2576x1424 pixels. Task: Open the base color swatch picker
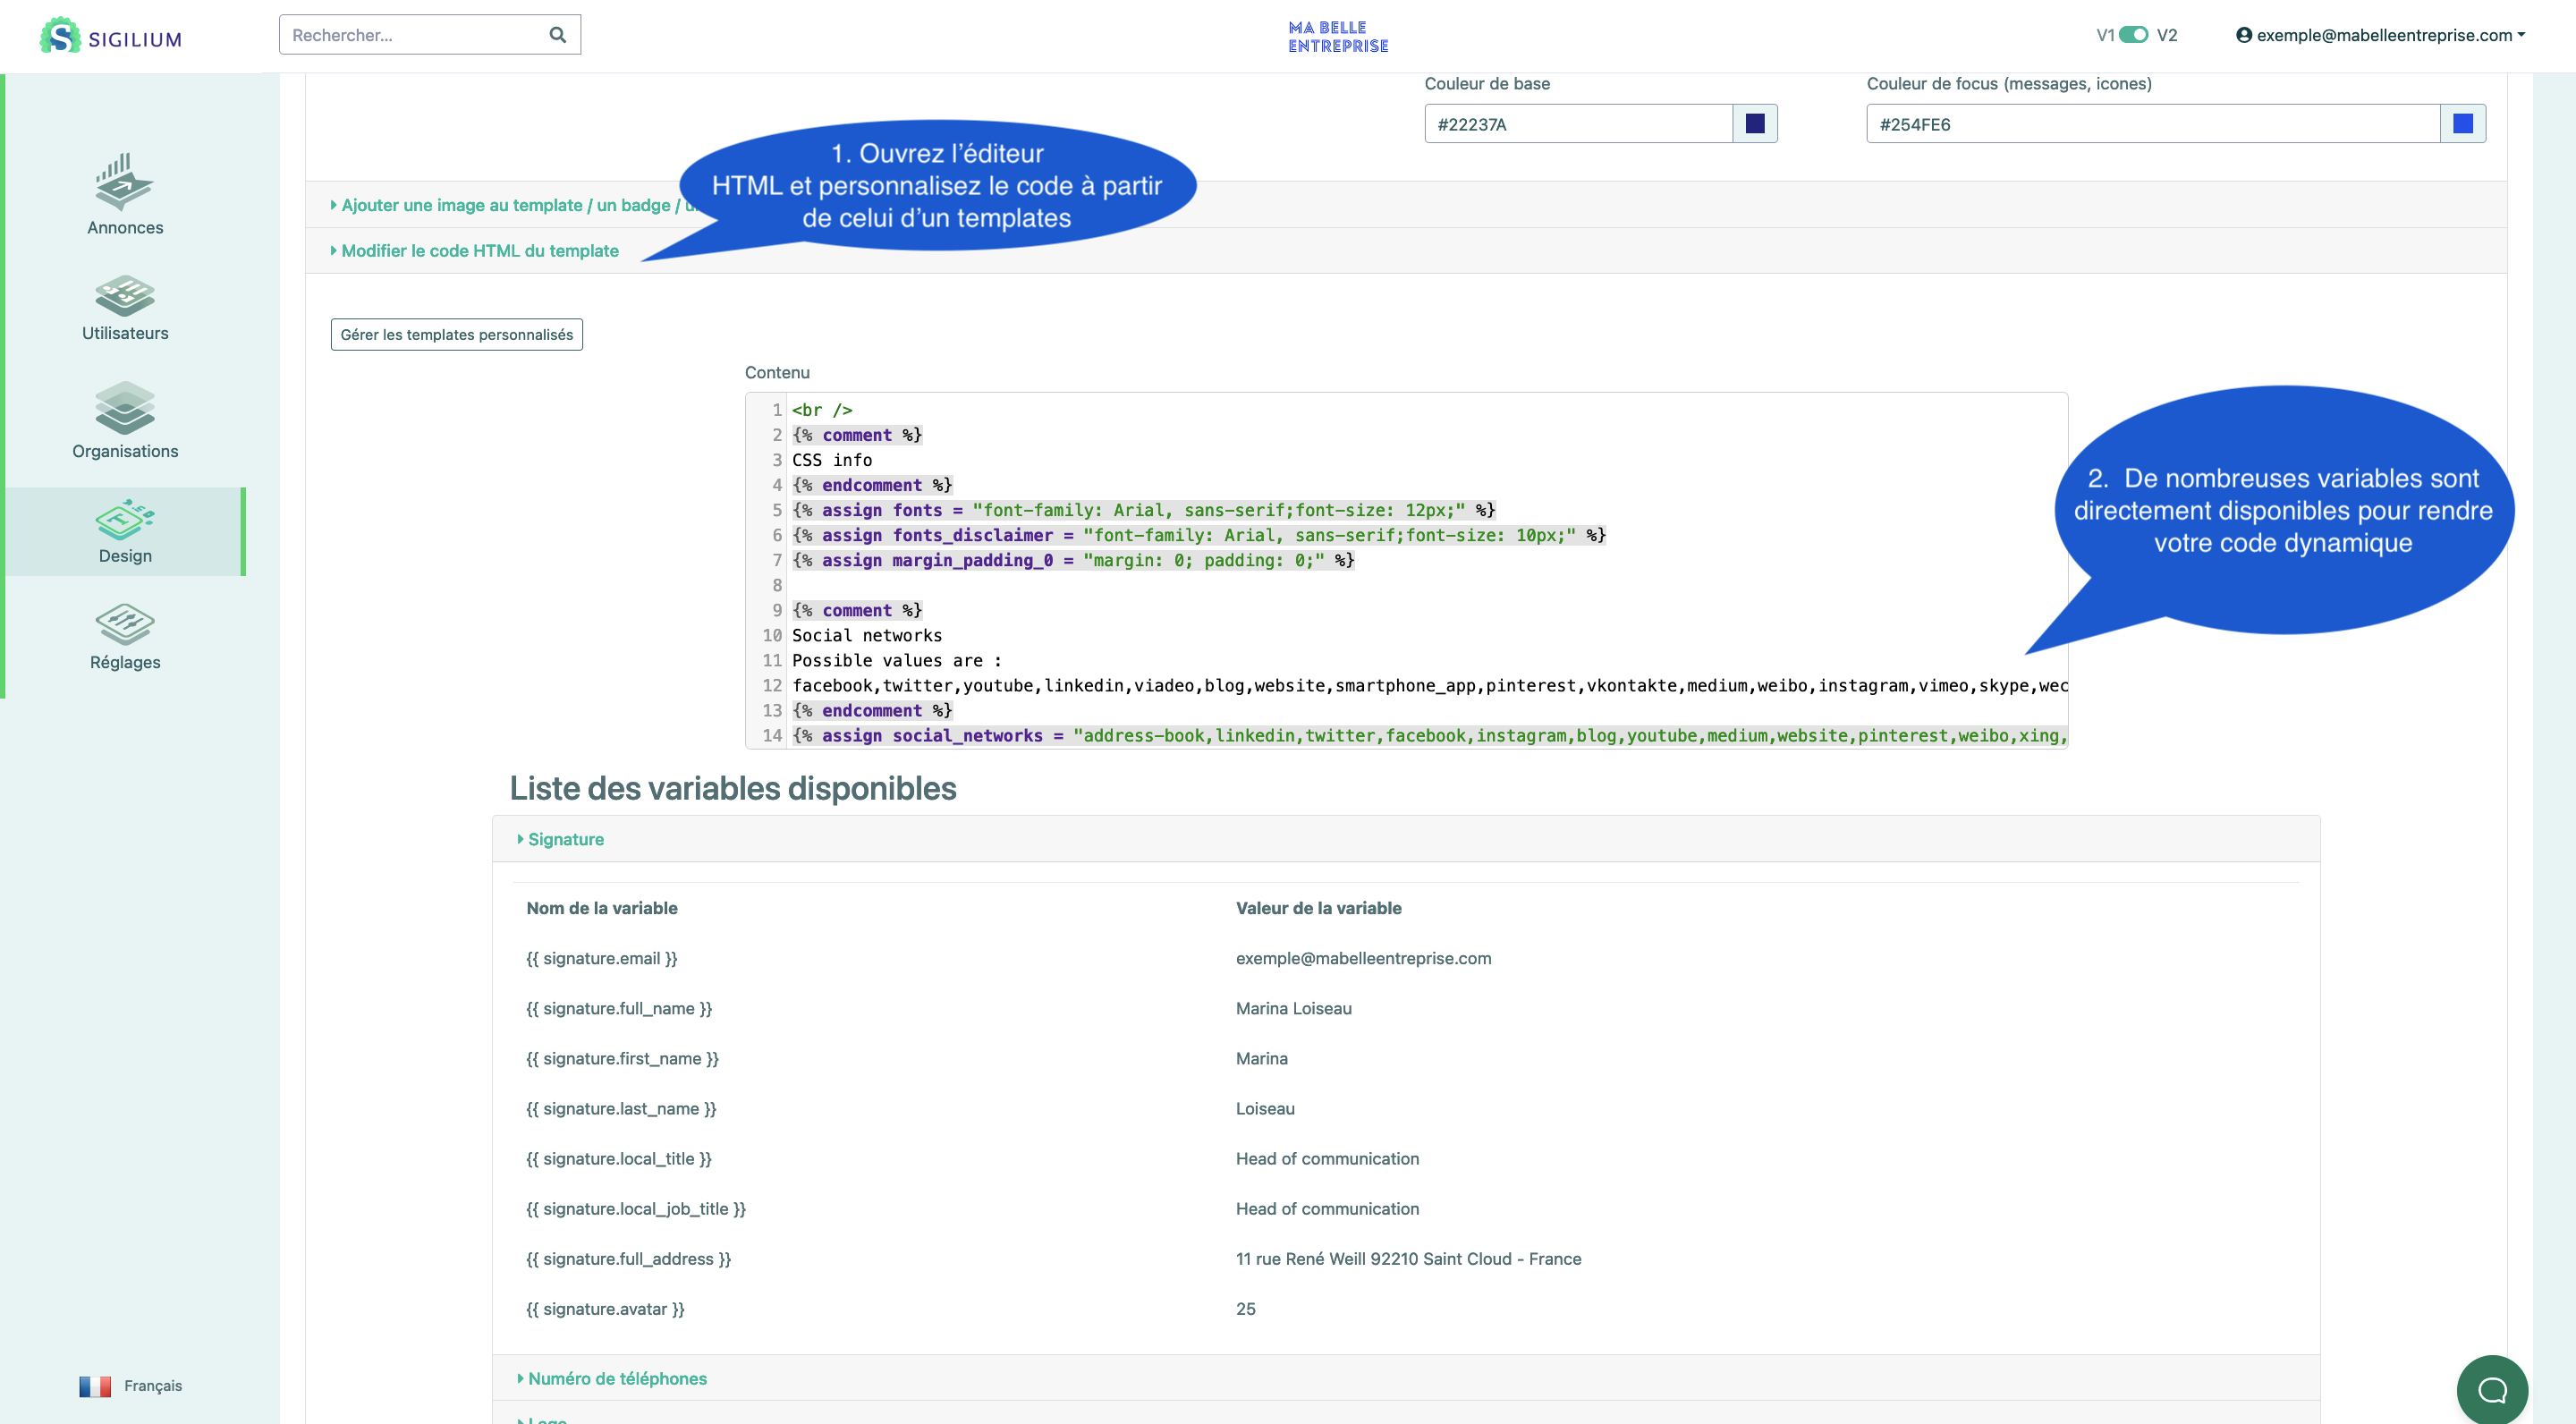click(x=1754, y=124)
